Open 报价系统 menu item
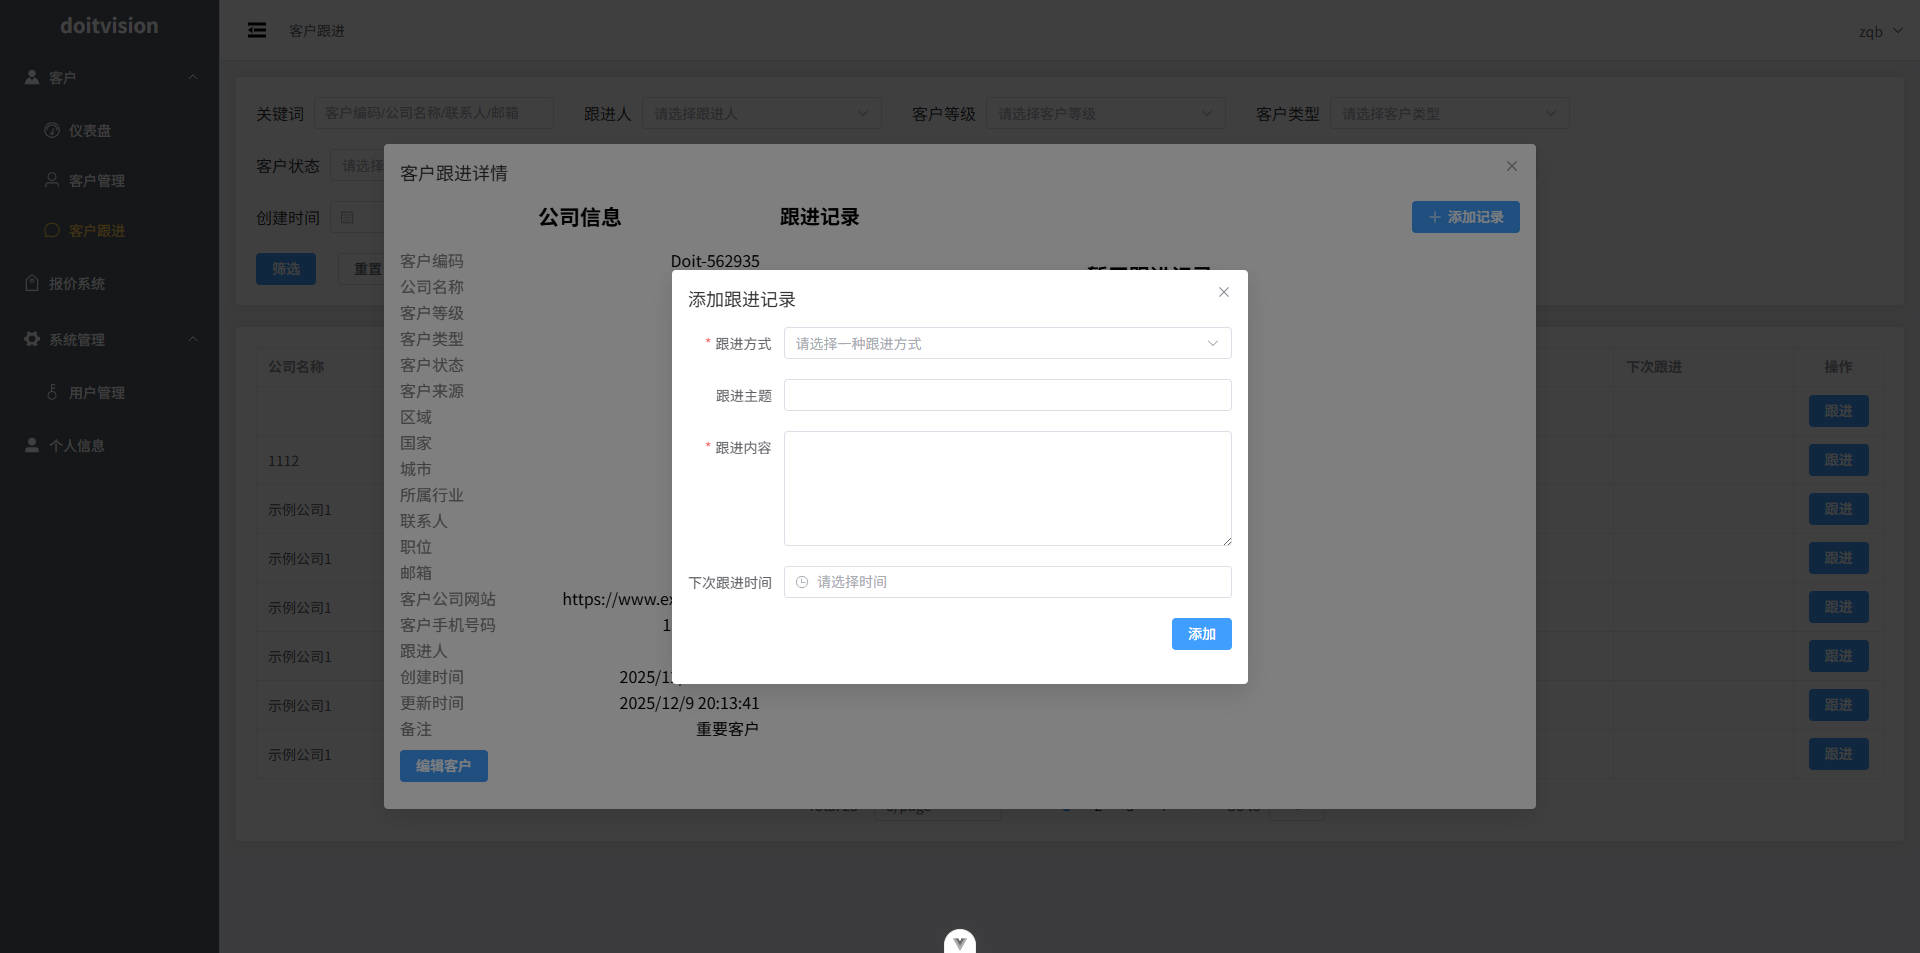This screenshot has height=953, width=1920. click(109, 283)
